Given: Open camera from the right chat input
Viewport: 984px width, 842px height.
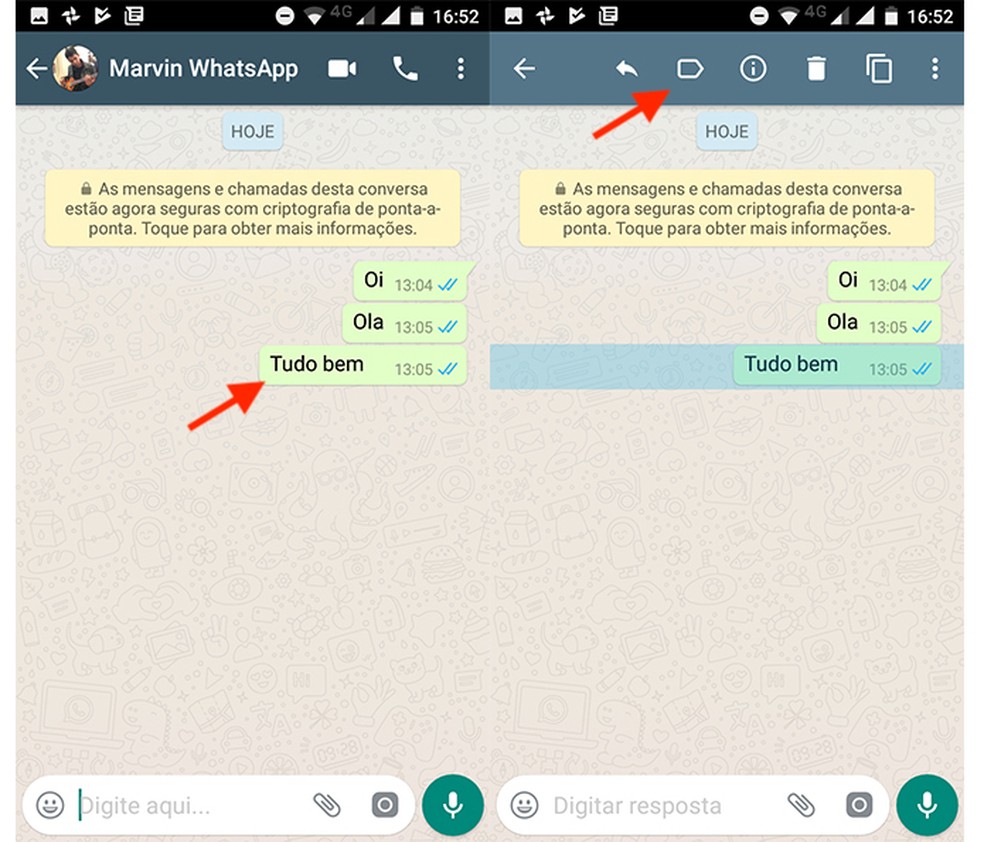Looking at the screenshot, I should 859,805.
